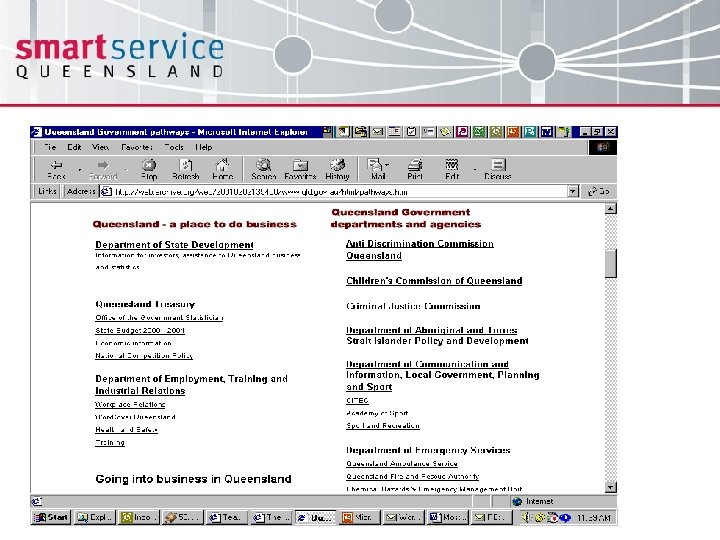720x540 pixels.
Task: Open the Sport and Recreation link
Action: (x=383, y=426)
